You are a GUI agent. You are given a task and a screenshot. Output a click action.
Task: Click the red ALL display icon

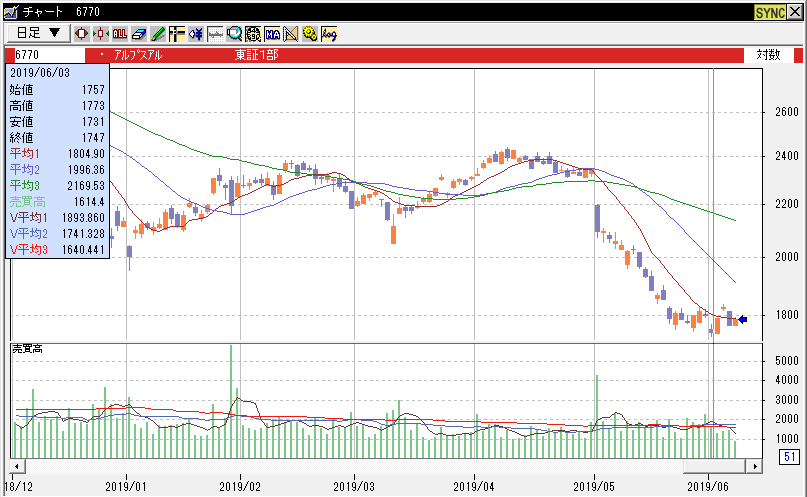(x=119, y=33)
